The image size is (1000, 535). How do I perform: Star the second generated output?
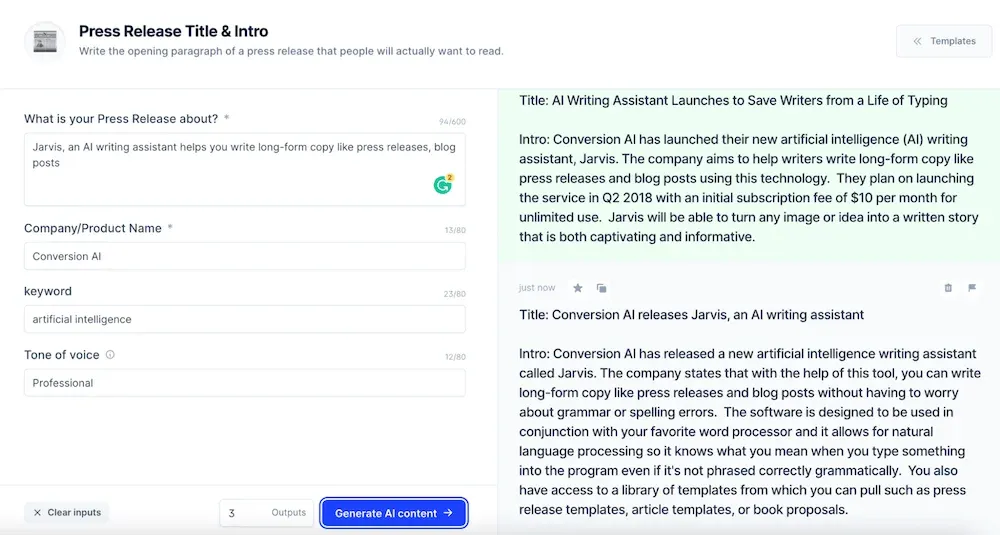(x=578, y=288)
